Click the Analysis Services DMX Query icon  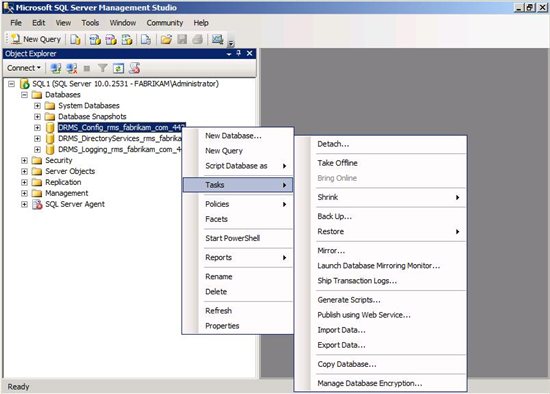[111, 39]
